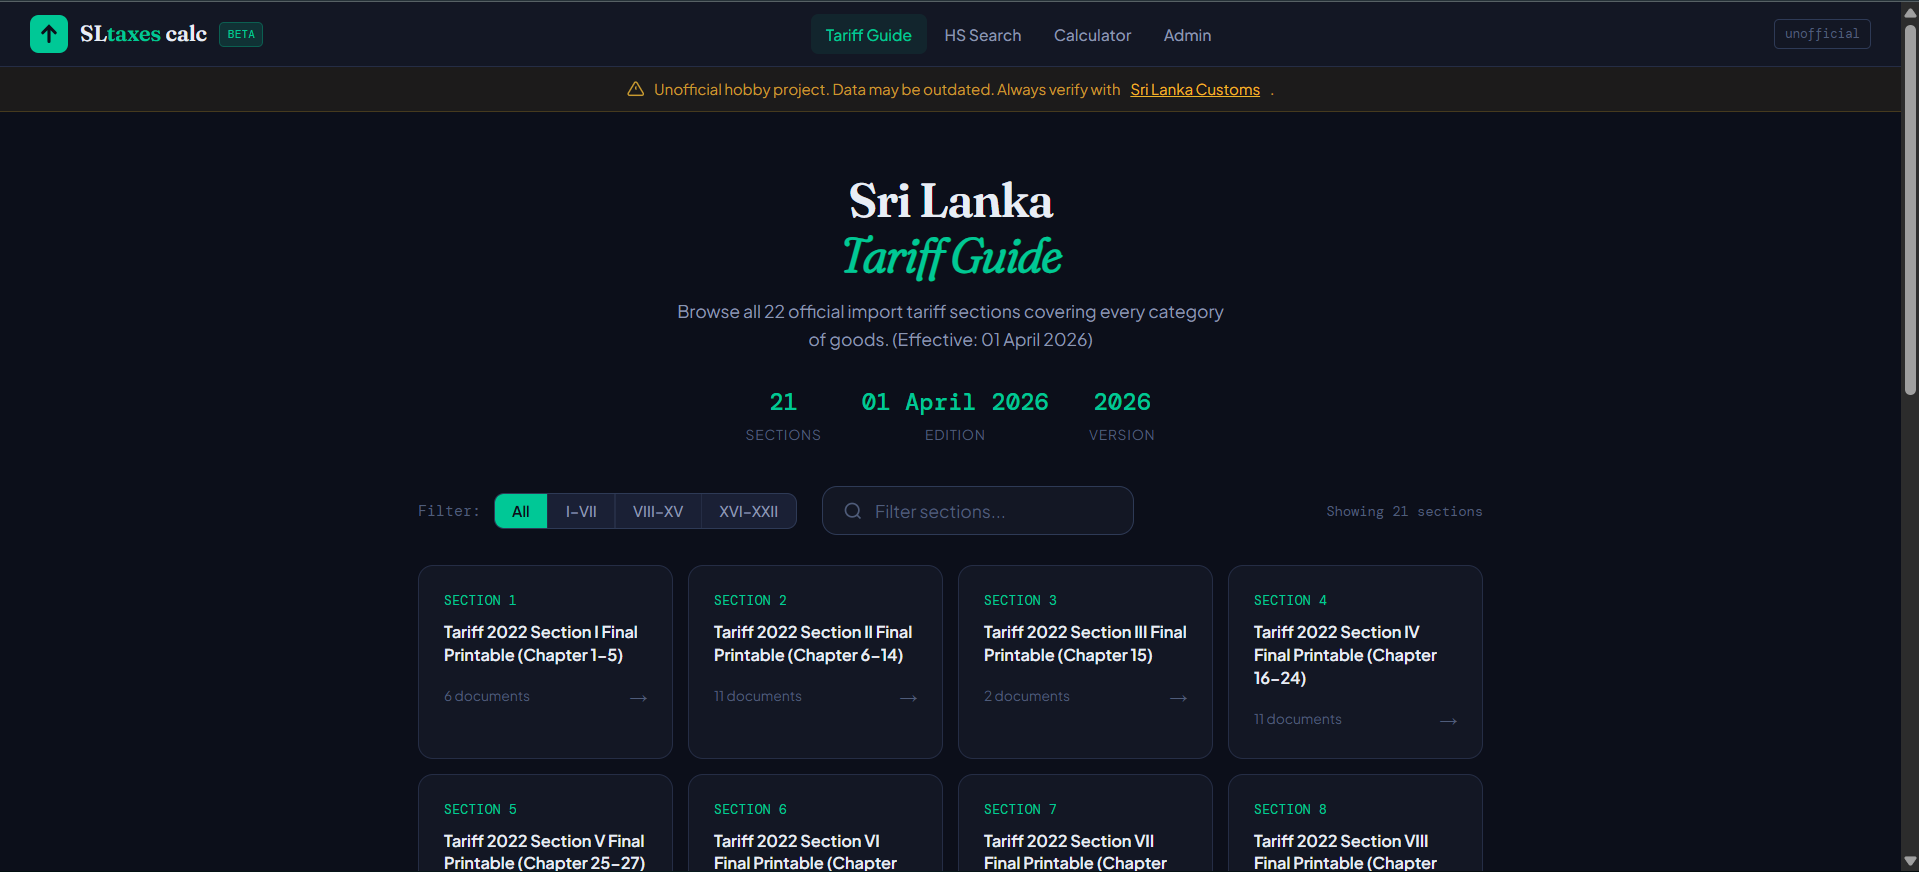Click the scrollbar up arrow
The image size is (1919, 872).
pyautogui.click(x=1910, y=12)
